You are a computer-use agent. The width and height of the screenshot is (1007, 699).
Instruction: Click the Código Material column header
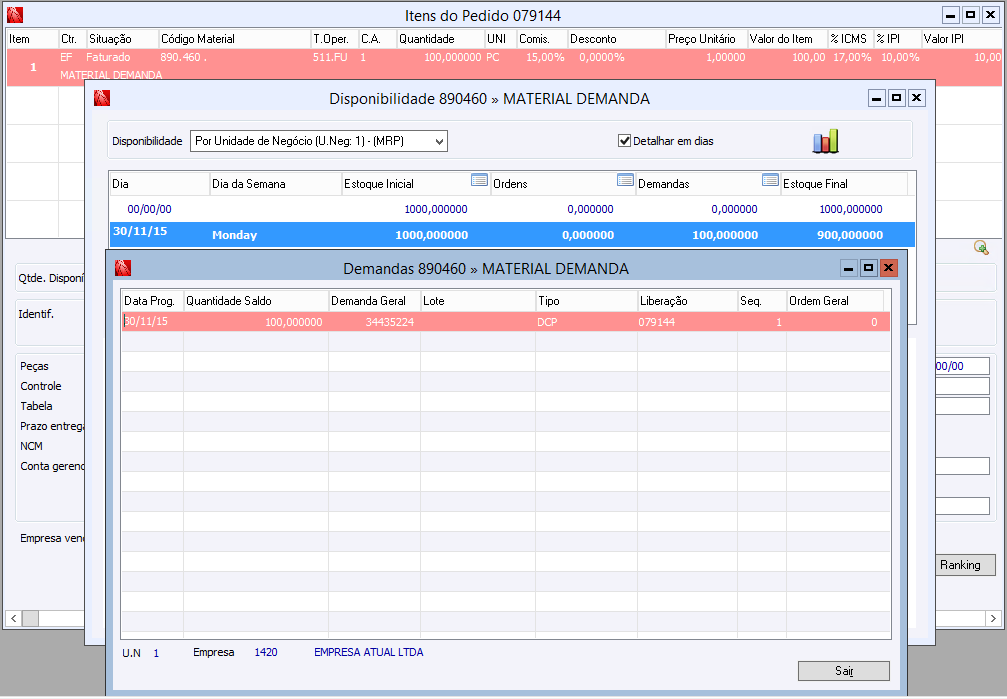235,39
